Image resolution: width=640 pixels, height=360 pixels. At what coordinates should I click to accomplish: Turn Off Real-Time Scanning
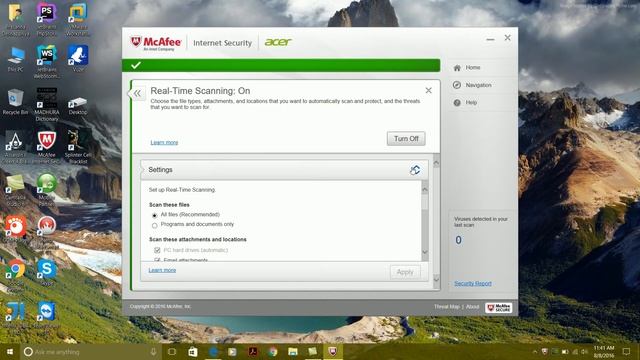click(406, 139)
